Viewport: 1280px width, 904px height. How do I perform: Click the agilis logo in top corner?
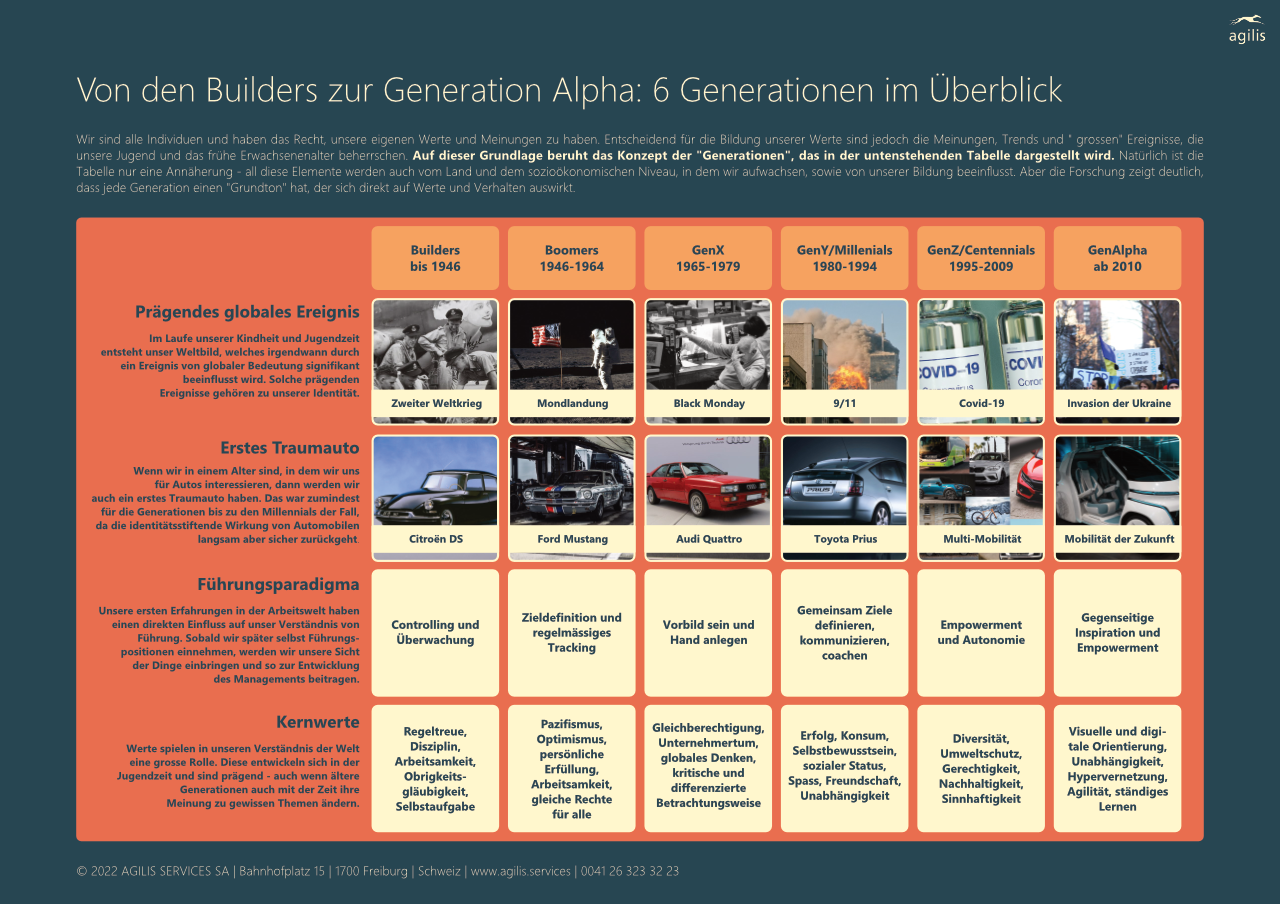pyautogui.click(x=1247, y=29)
